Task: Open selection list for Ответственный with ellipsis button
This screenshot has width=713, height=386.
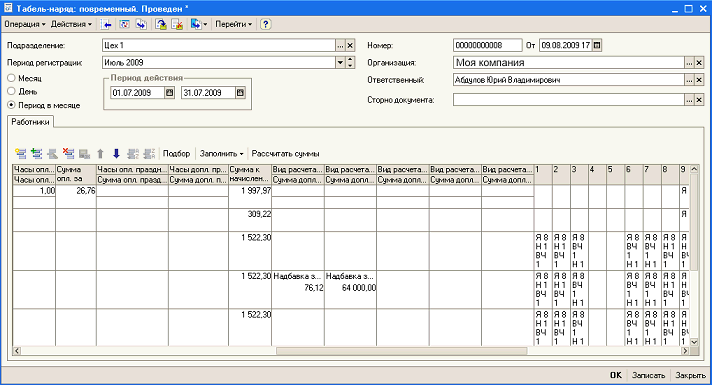Action: (x=689, y=80)
